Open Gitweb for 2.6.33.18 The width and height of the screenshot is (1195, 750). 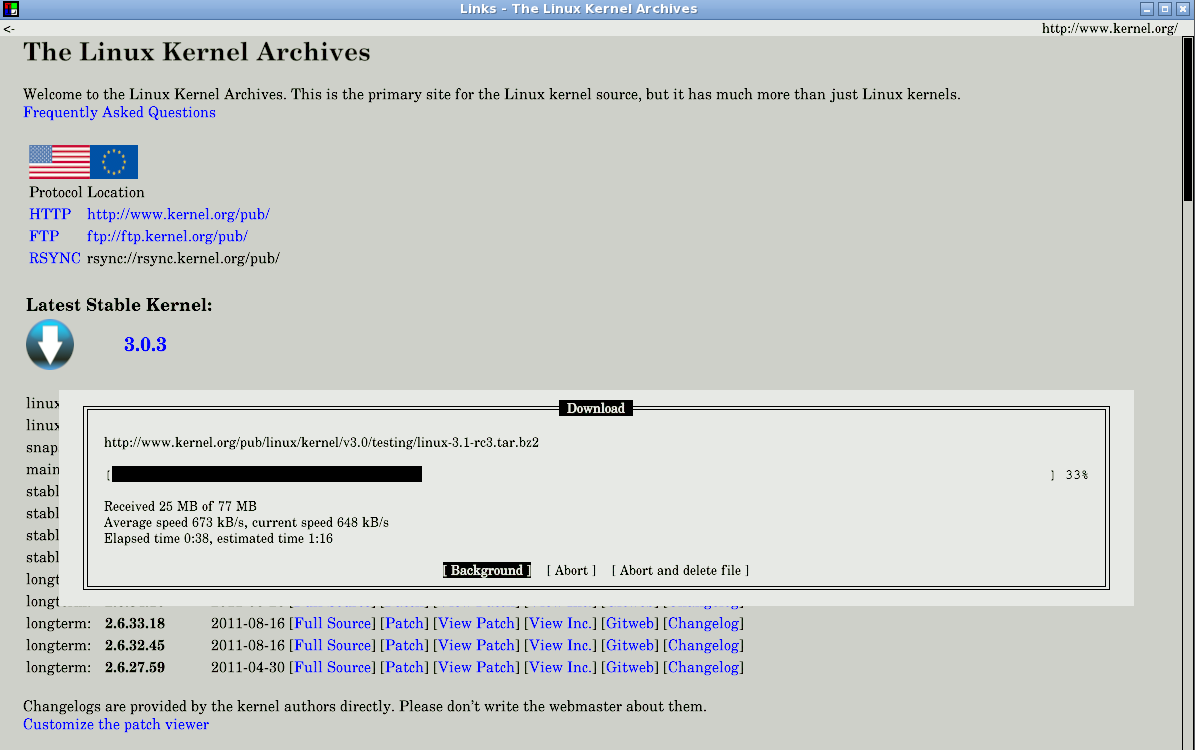630,623
